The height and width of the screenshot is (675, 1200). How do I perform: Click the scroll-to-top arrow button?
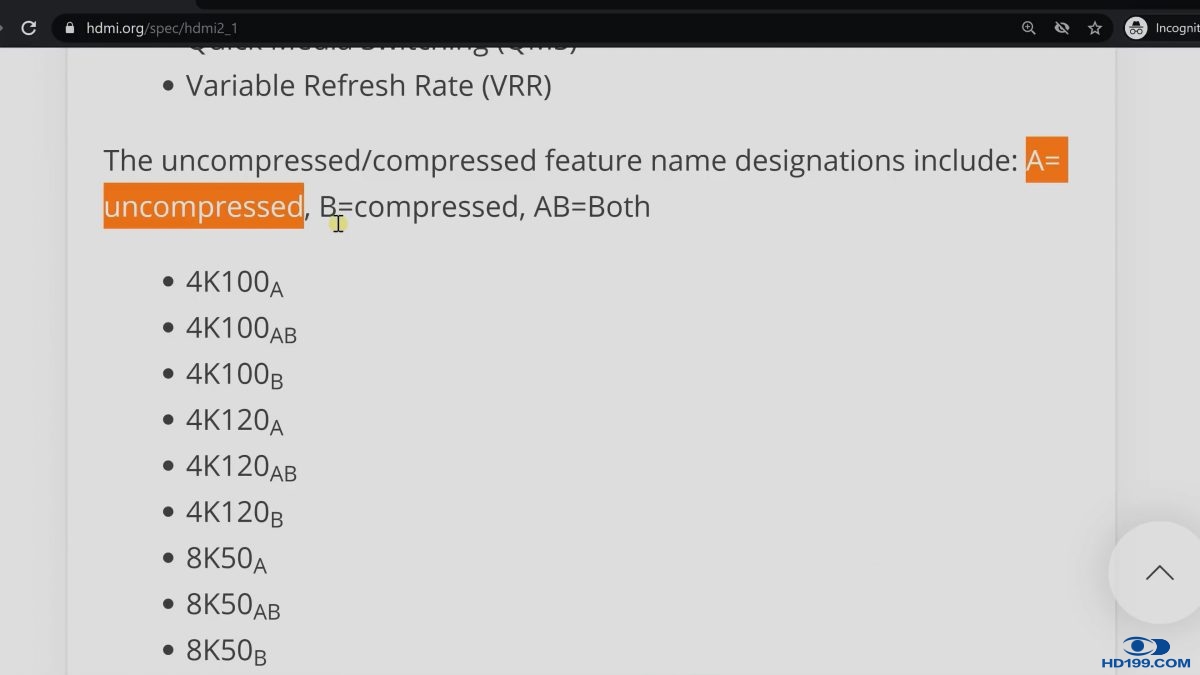(1159, 573)
